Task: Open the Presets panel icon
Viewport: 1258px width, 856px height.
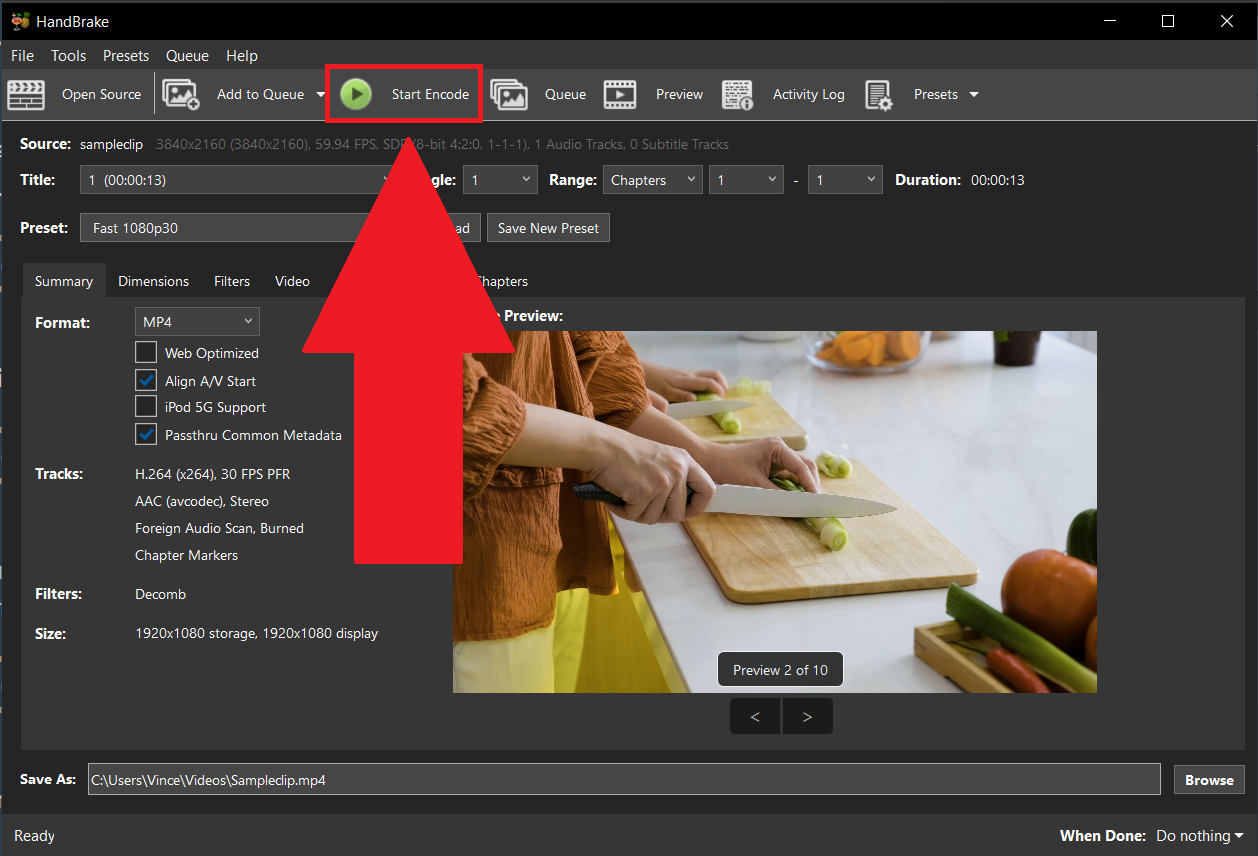Action: tap(878, 94)
